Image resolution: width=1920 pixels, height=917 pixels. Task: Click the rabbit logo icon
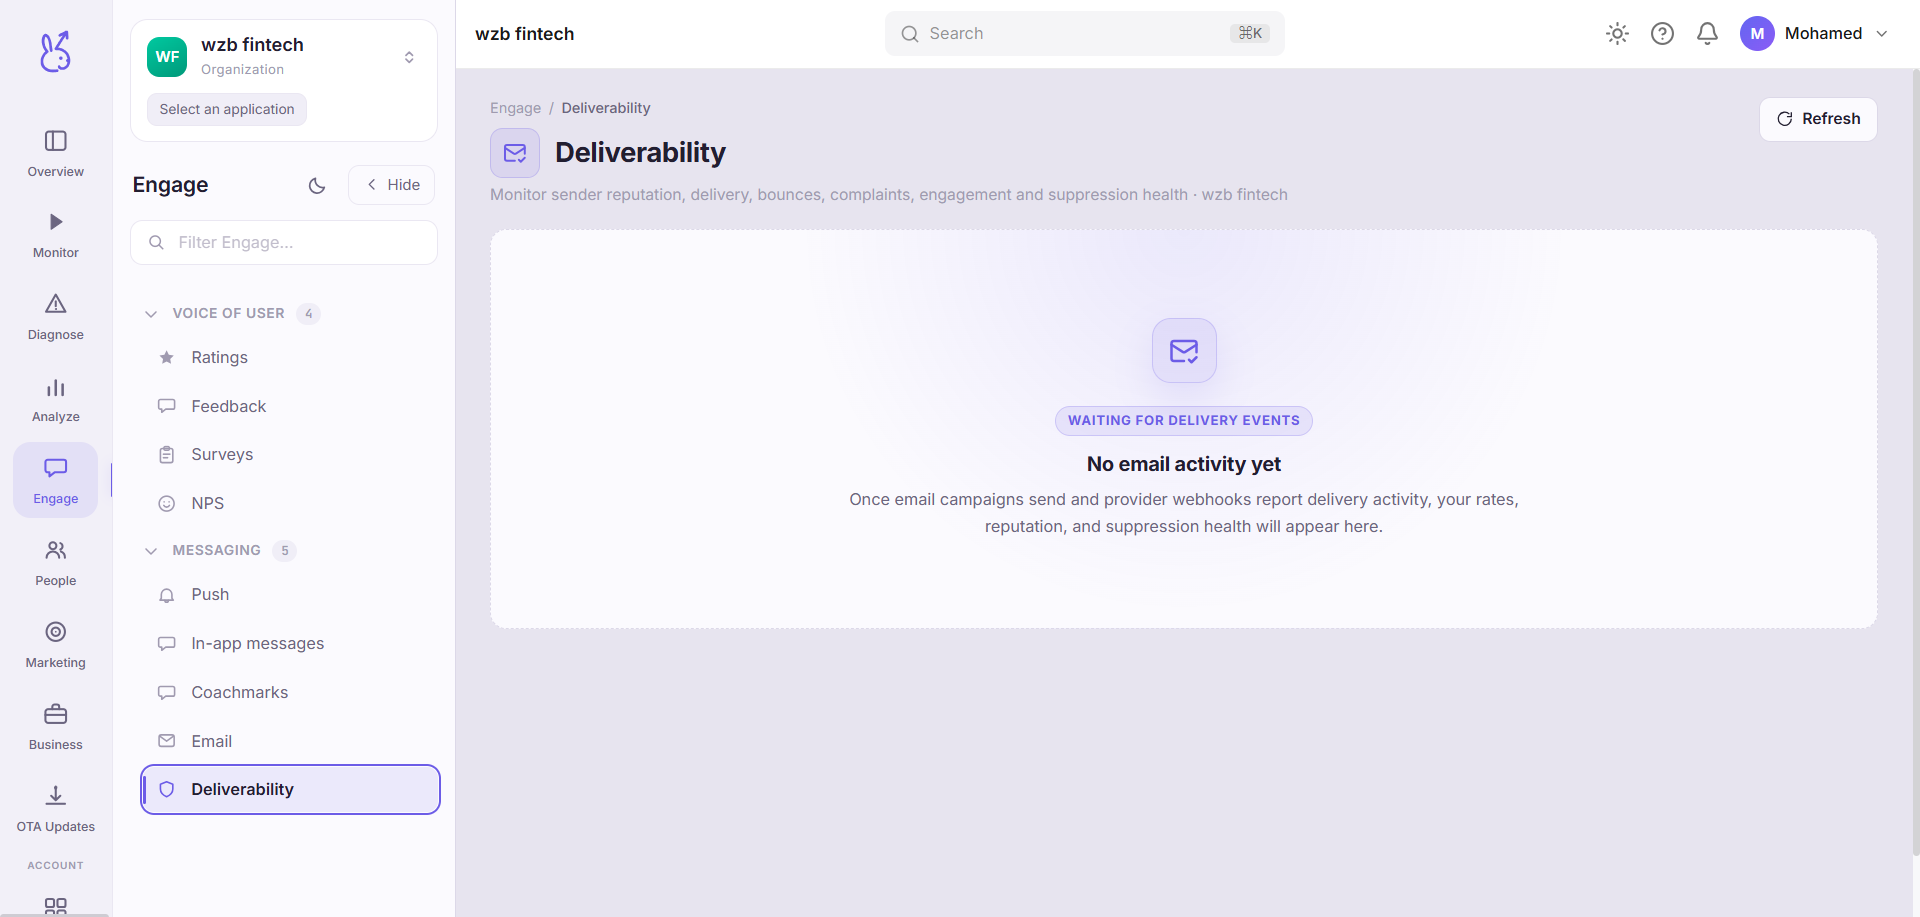tap(55, 51)
